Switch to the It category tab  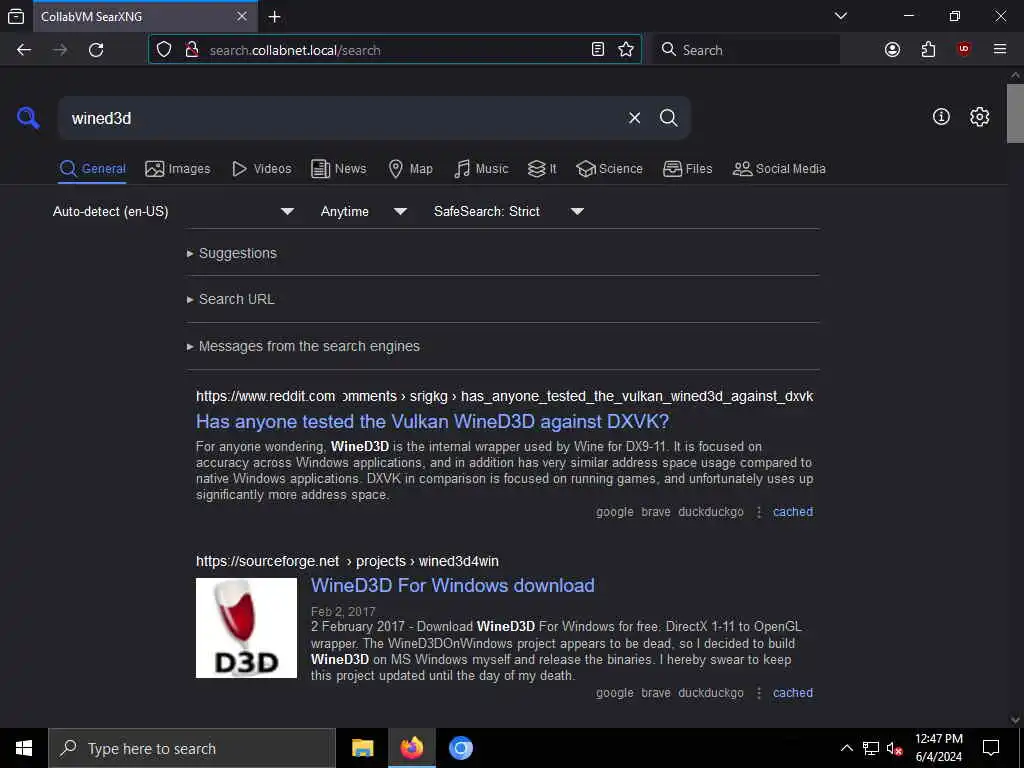click(542, 168)
